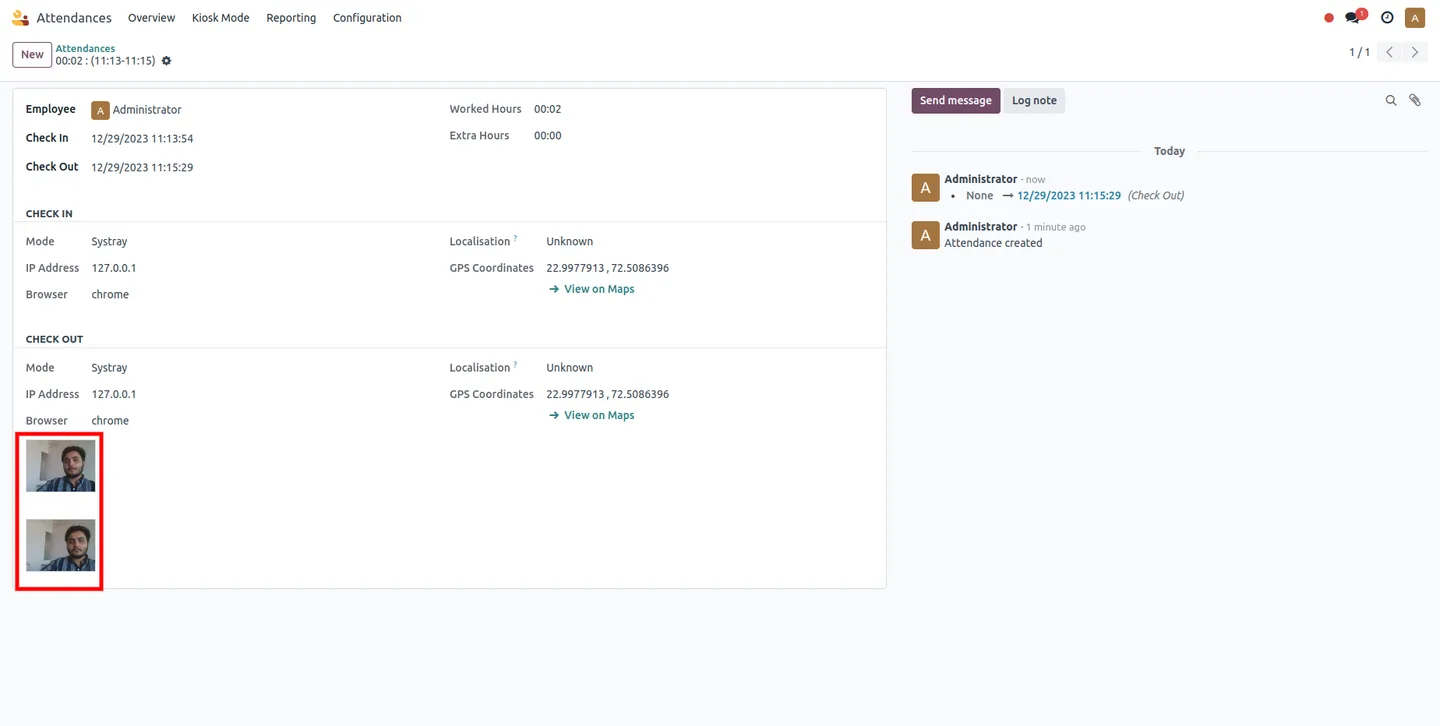The height and width of the screenshot is (726, 1440).
Task: Click the Send message button
Action: (x=955, y=100)
